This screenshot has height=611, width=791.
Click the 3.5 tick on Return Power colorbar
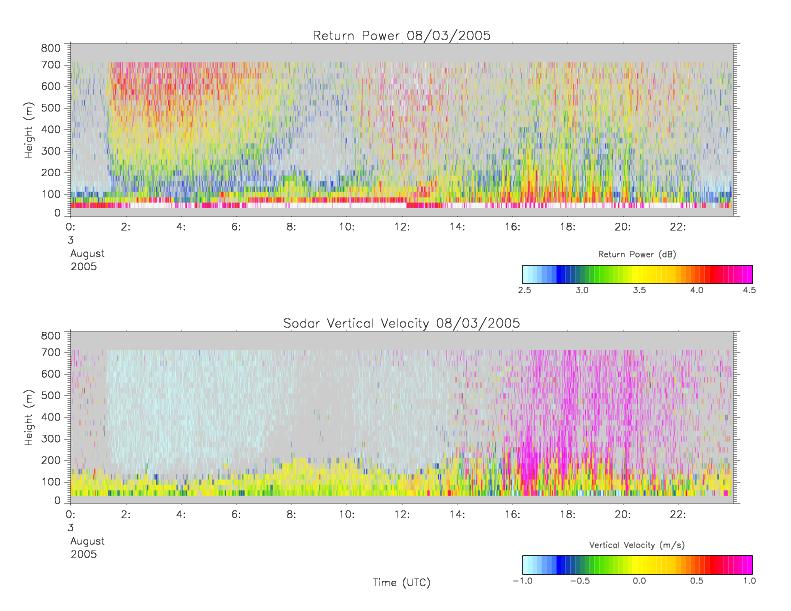[x=639, y=290]
